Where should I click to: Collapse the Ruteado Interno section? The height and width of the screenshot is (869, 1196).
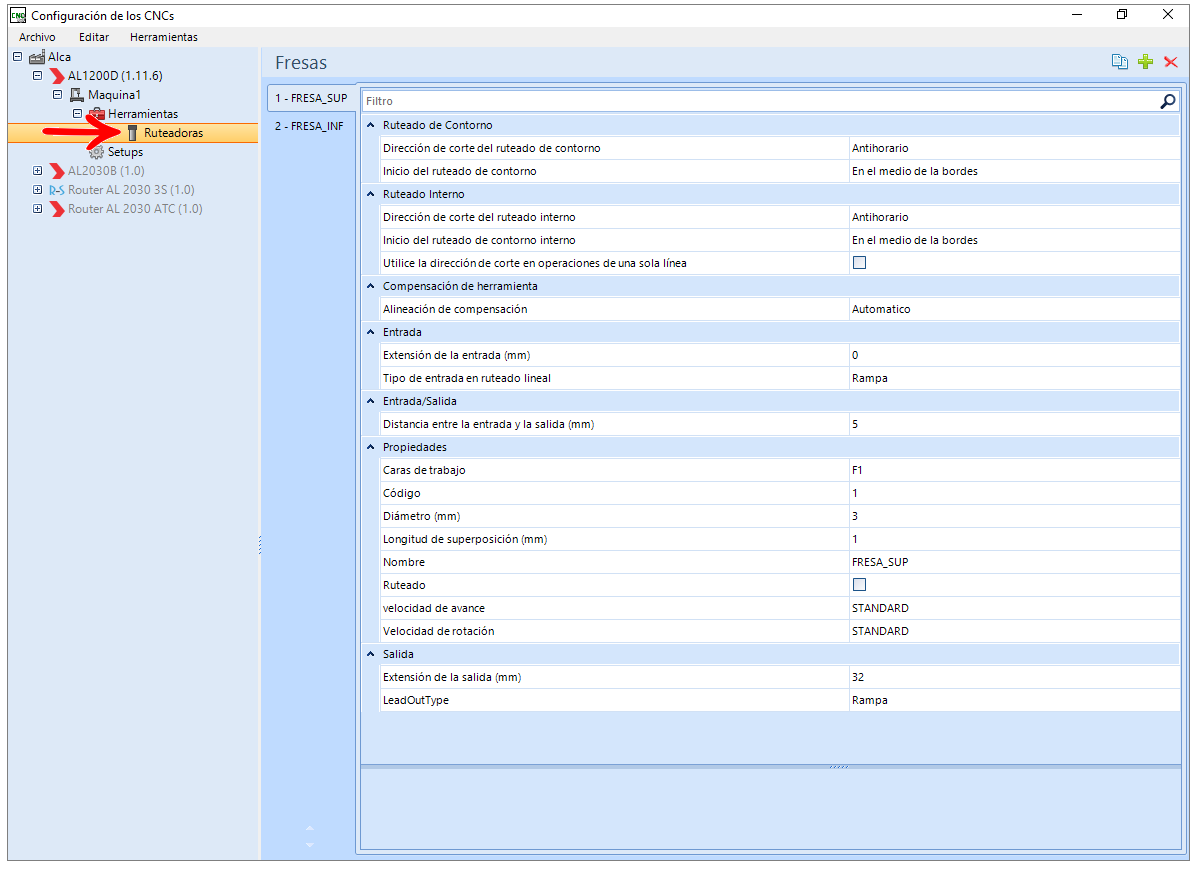(371, 194)
